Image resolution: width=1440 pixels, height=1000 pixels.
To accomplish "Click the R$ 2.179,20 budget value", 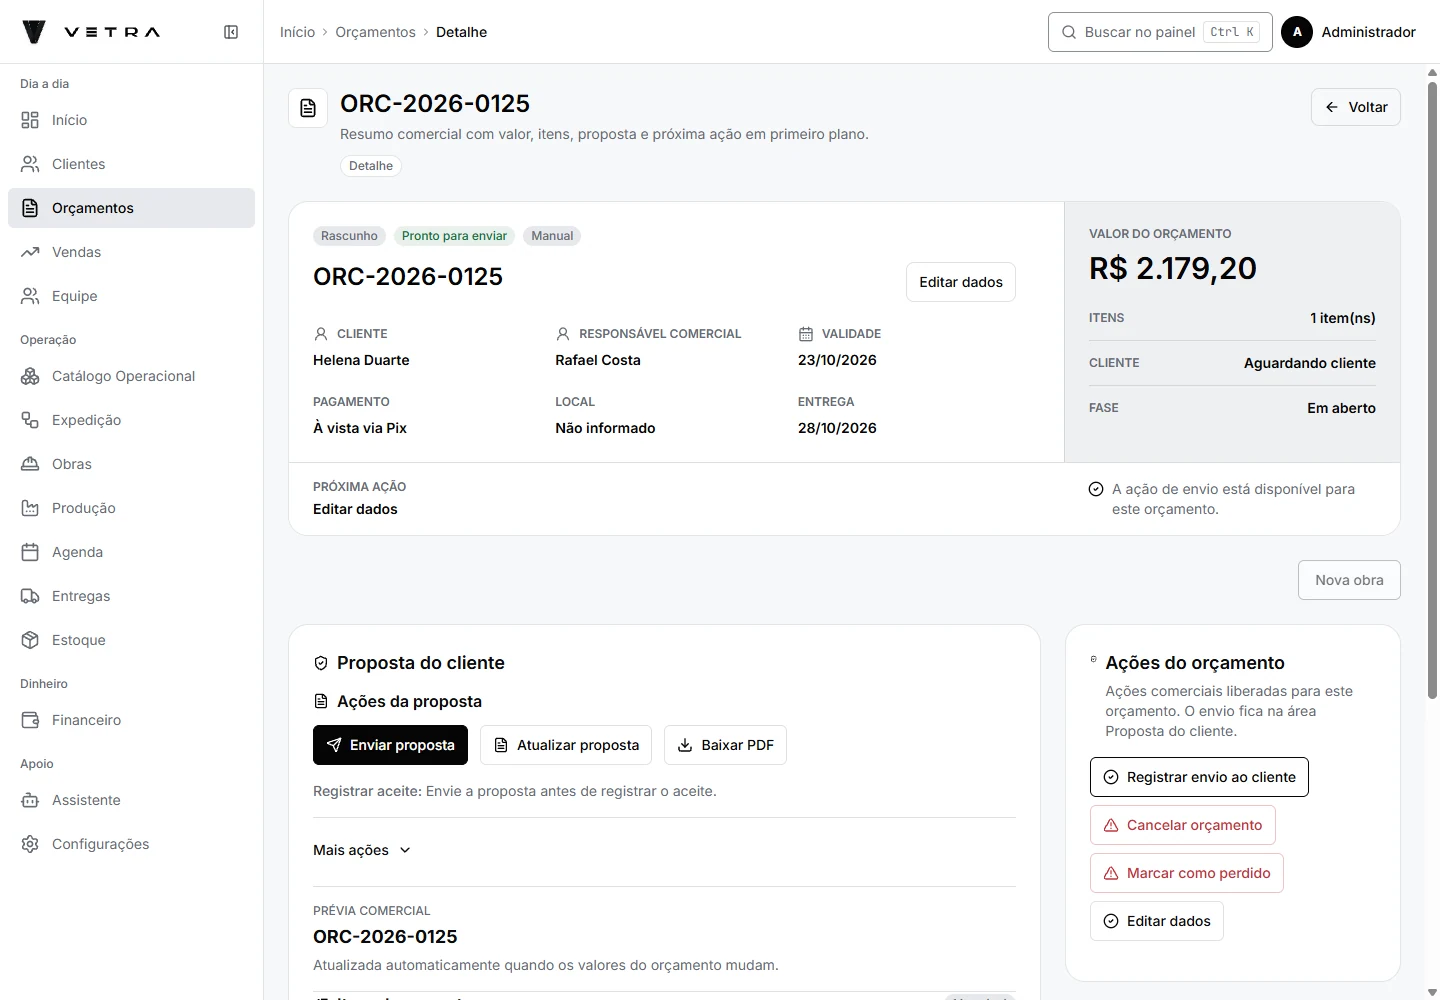I will (1173, 268).
